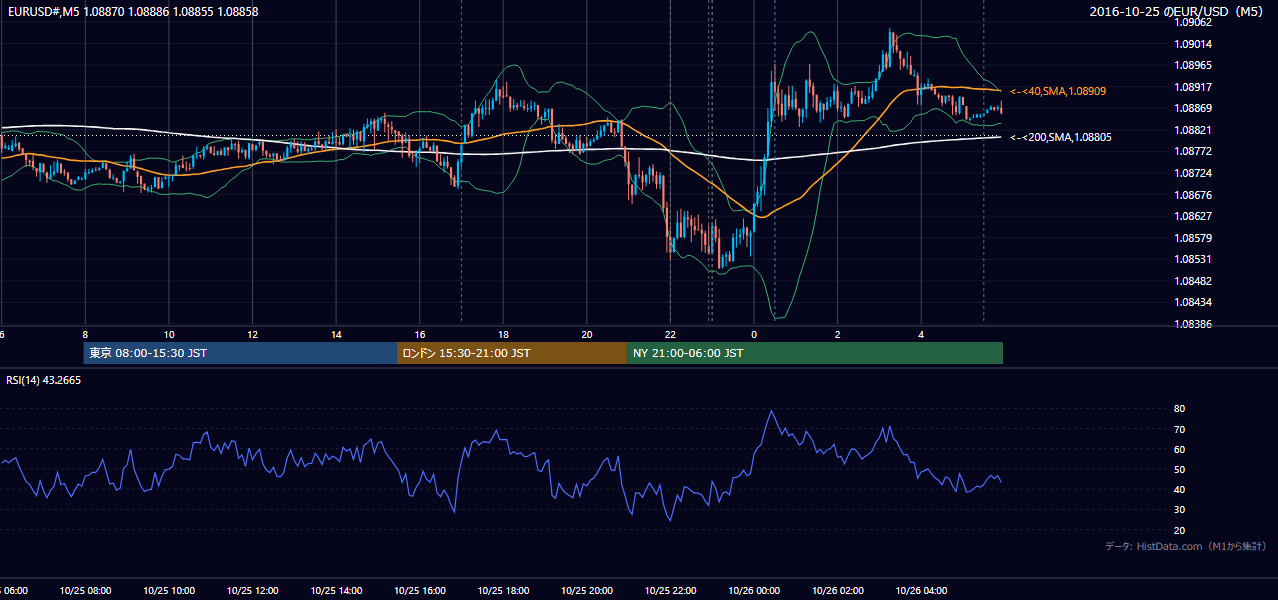Click bottom timeline label 10/26 02:00
Viewport: 1278px width, 600px height.
click(x=838, y=590)
